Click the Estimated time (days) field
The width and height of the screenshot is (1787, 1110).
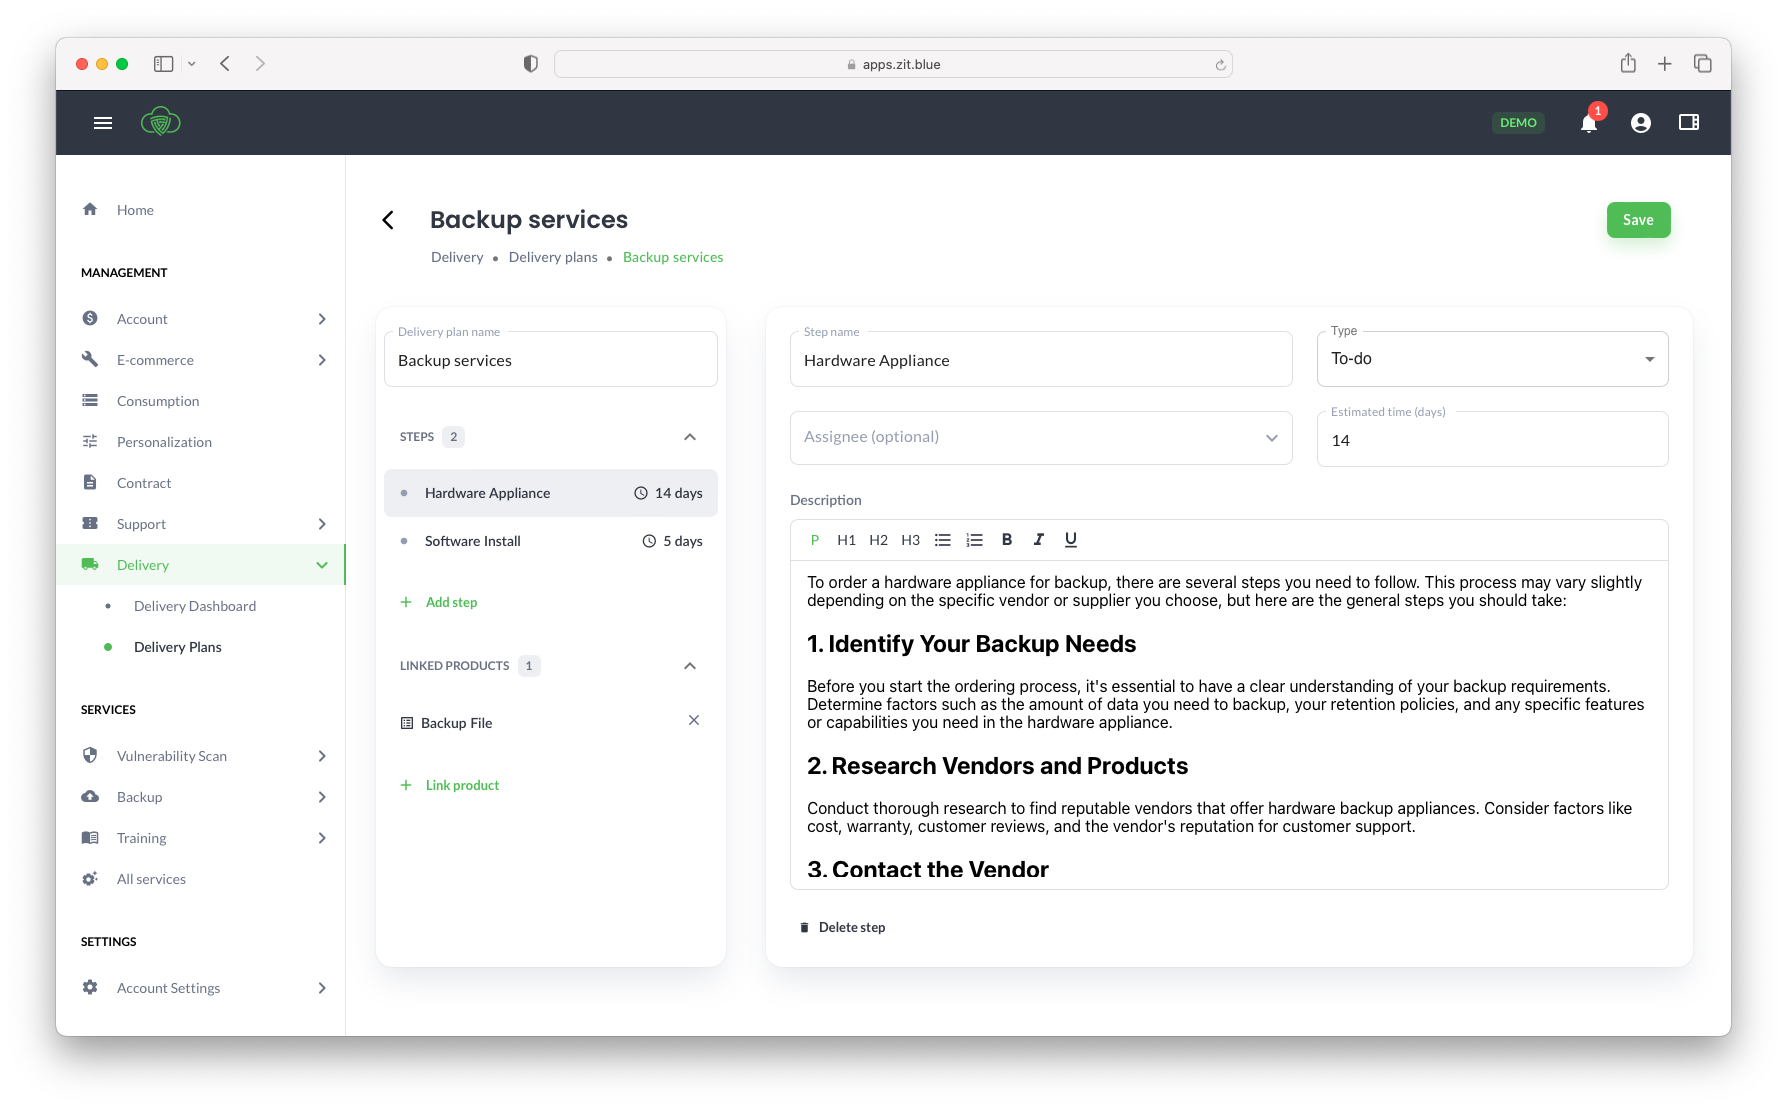coord(1492,440)
